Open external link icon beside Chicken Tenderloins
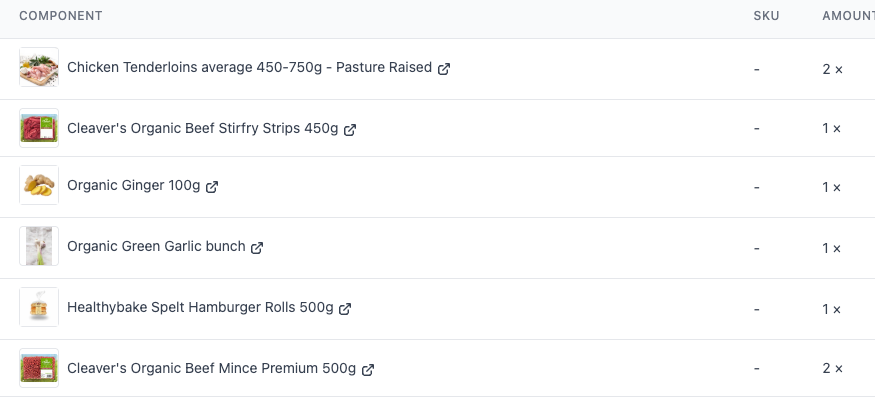The image size is (875, 402). point(444,69)
